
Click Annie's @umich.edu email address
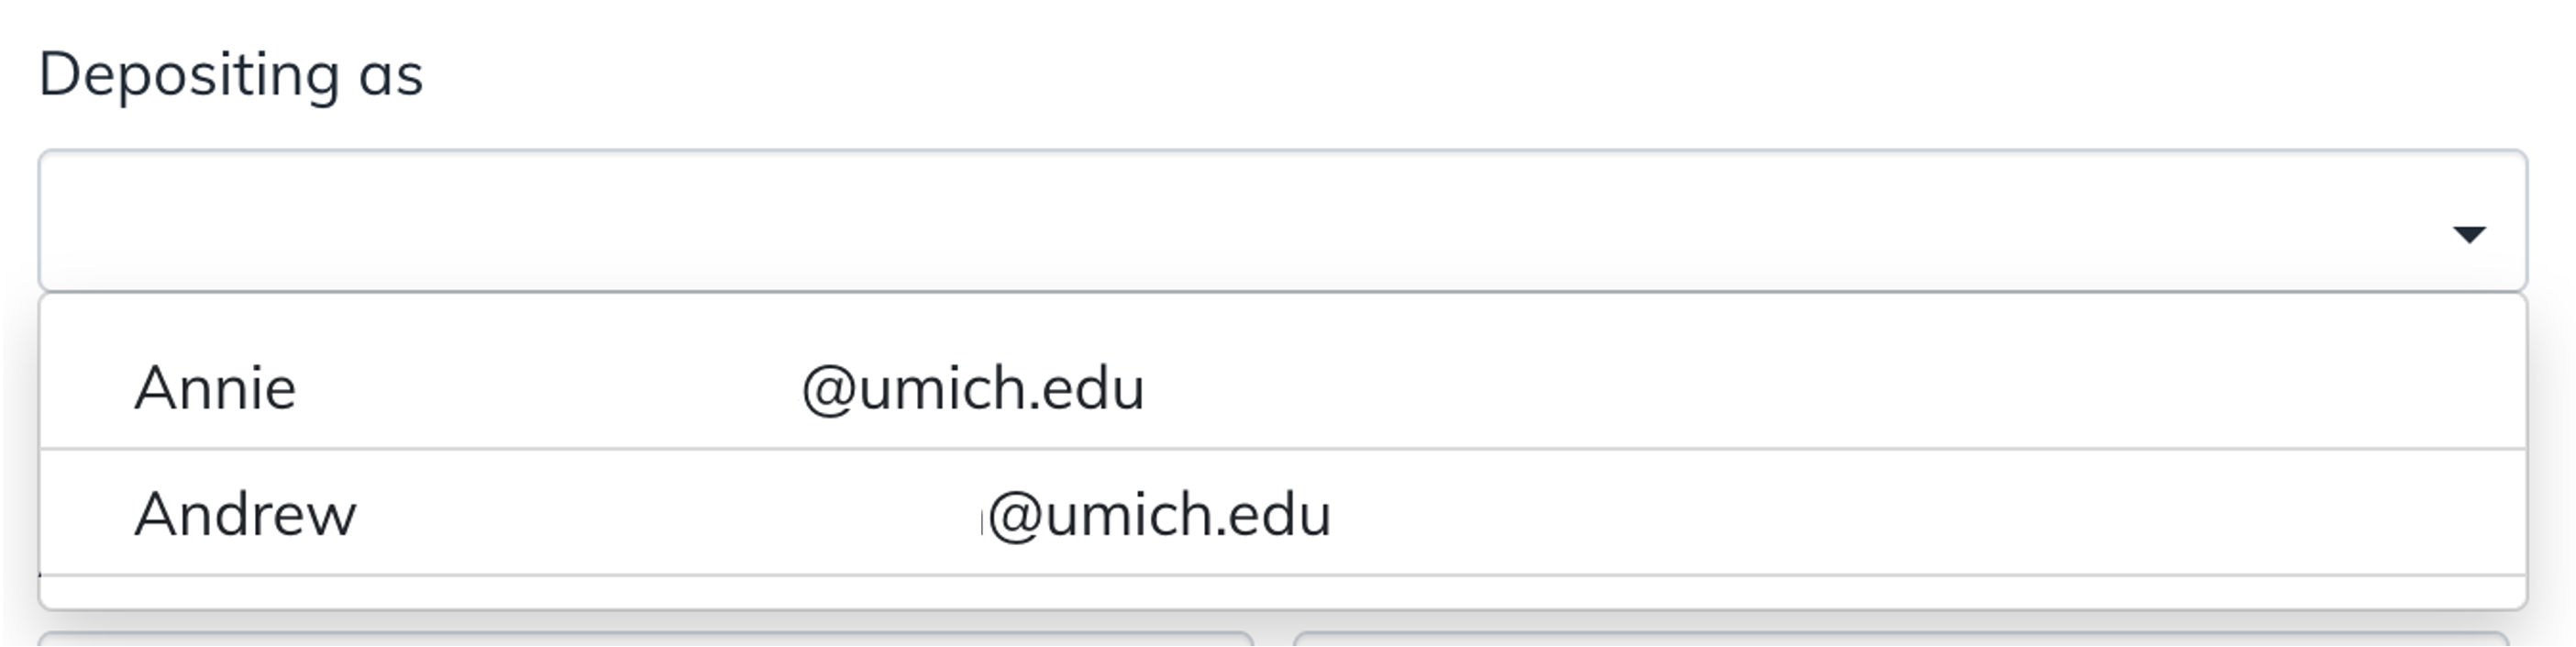coord(975,390)
